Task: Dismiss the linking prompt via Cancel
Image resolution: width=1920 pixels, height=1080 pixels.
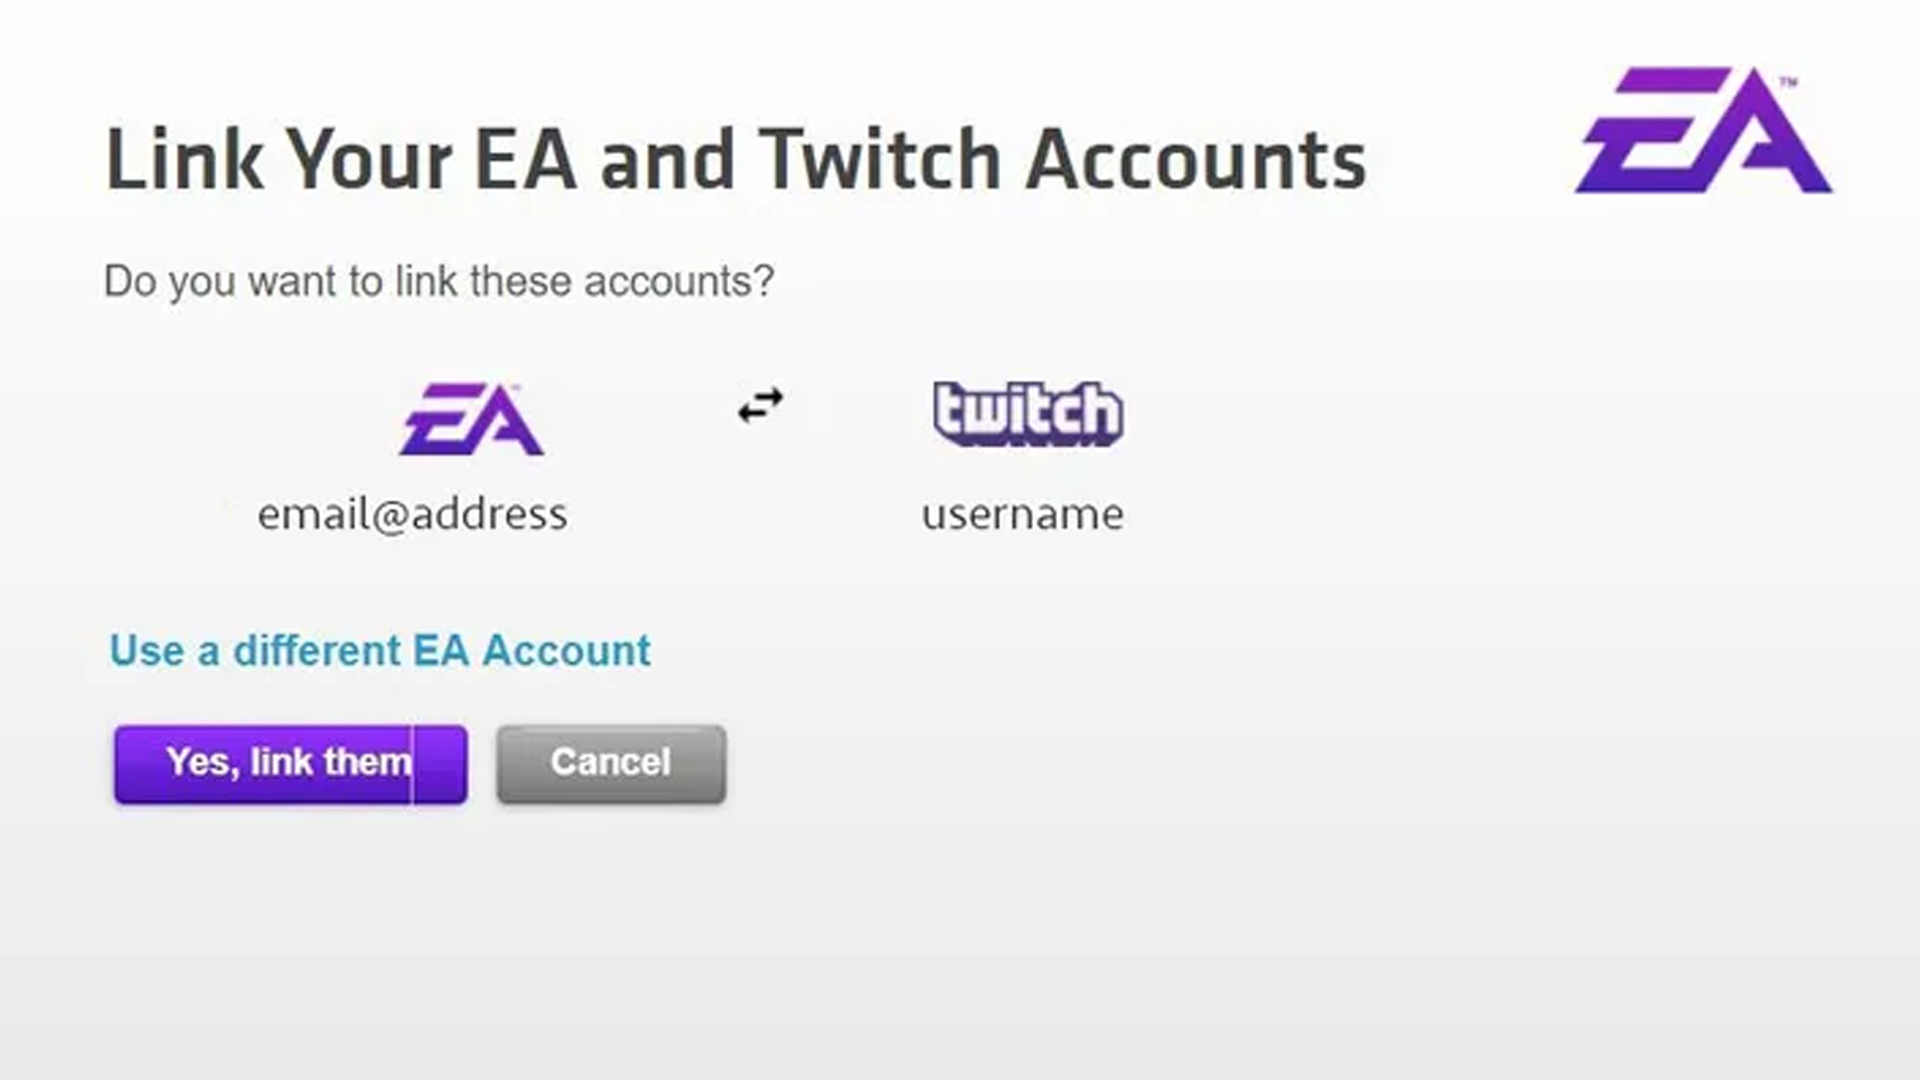Action: [x=609, y=763]
